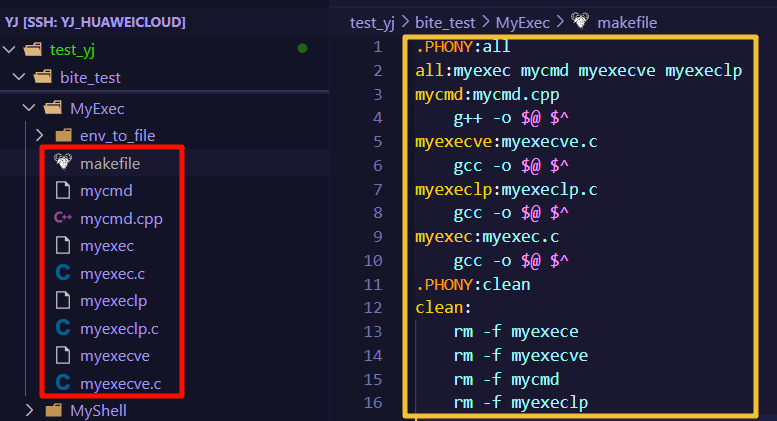The width and height of the screenshot is (777, 421).
Task: Open myexecve.c in the editor
Action: click(120, 384)
